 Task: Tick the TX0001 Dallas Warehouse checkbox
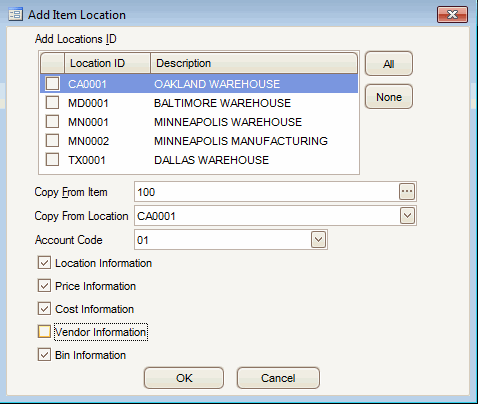52,159
